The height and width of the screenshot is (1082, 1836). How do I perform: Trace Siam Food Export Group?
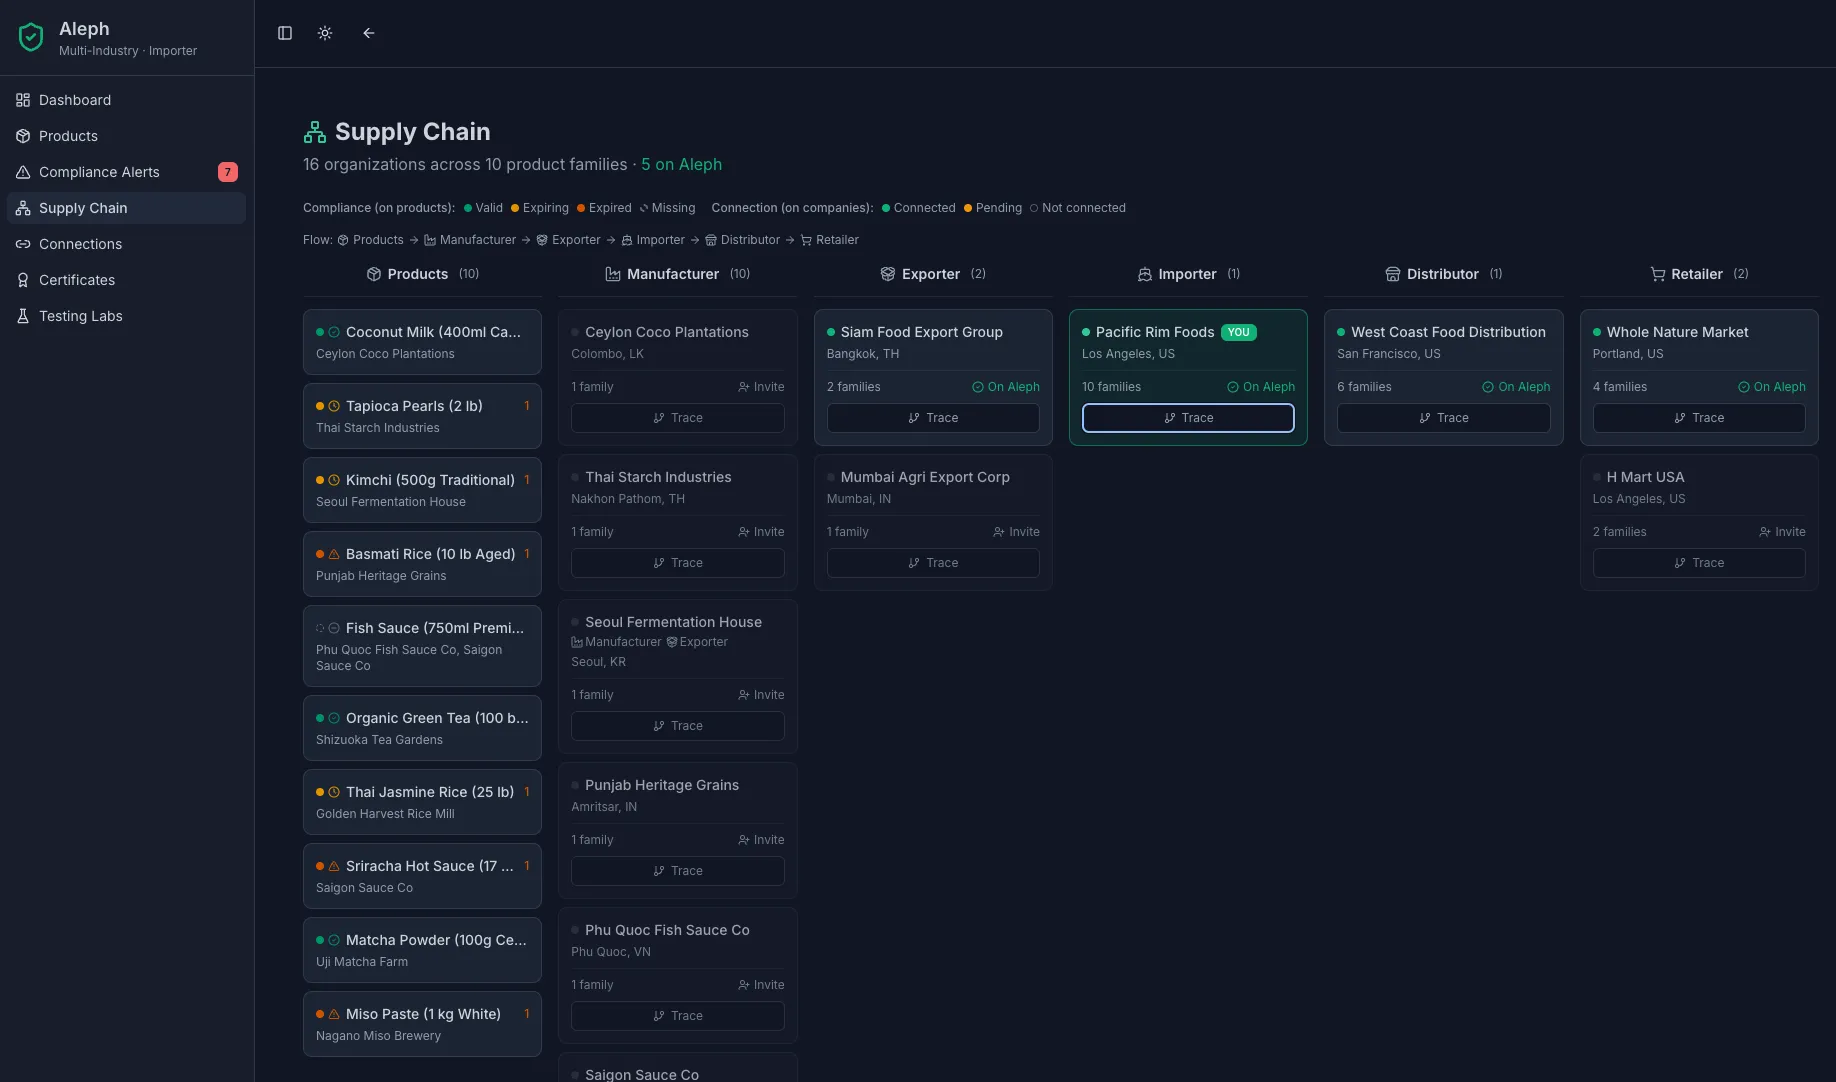coord(932,418)
